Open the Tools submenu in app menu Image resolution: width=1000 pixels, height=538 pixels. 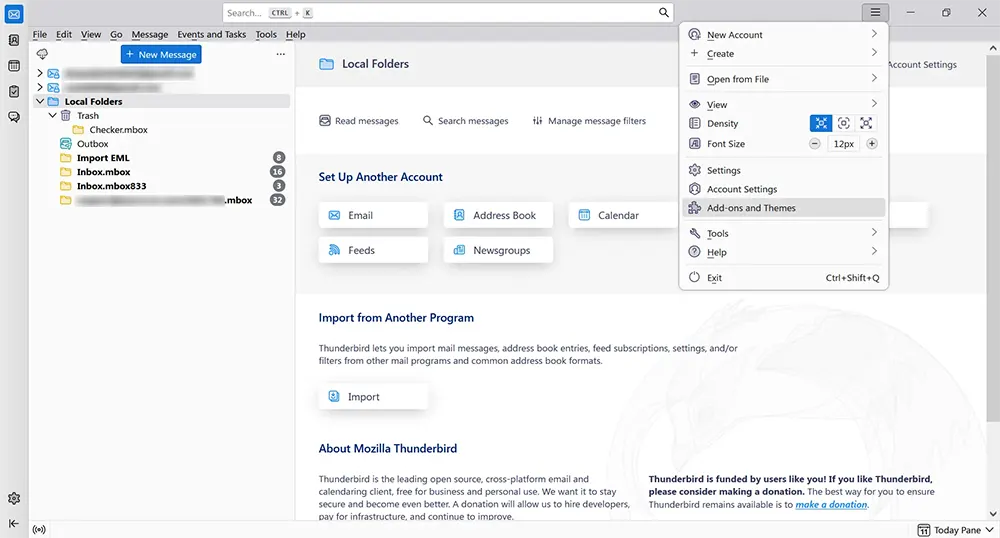[783, 233]
